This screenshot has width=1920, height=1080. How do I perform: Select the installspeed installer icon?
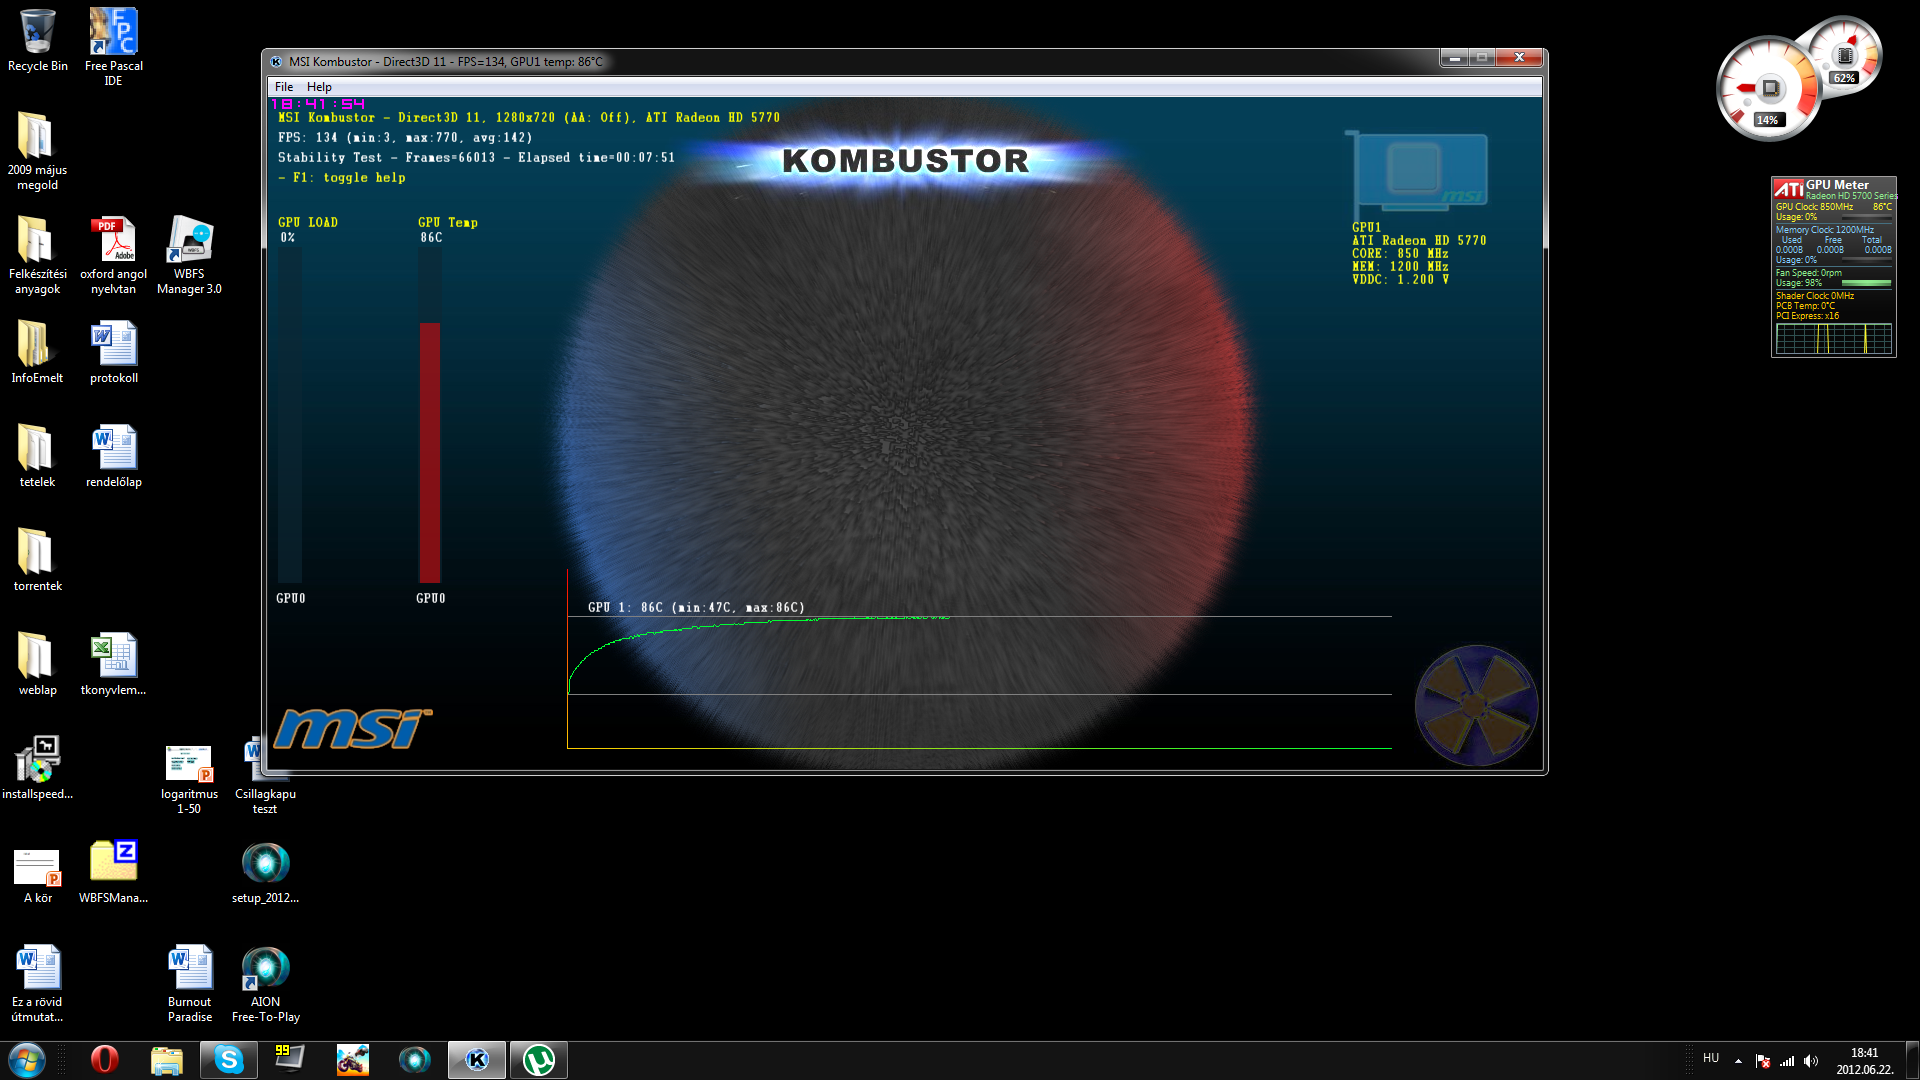tap(37, 768)
